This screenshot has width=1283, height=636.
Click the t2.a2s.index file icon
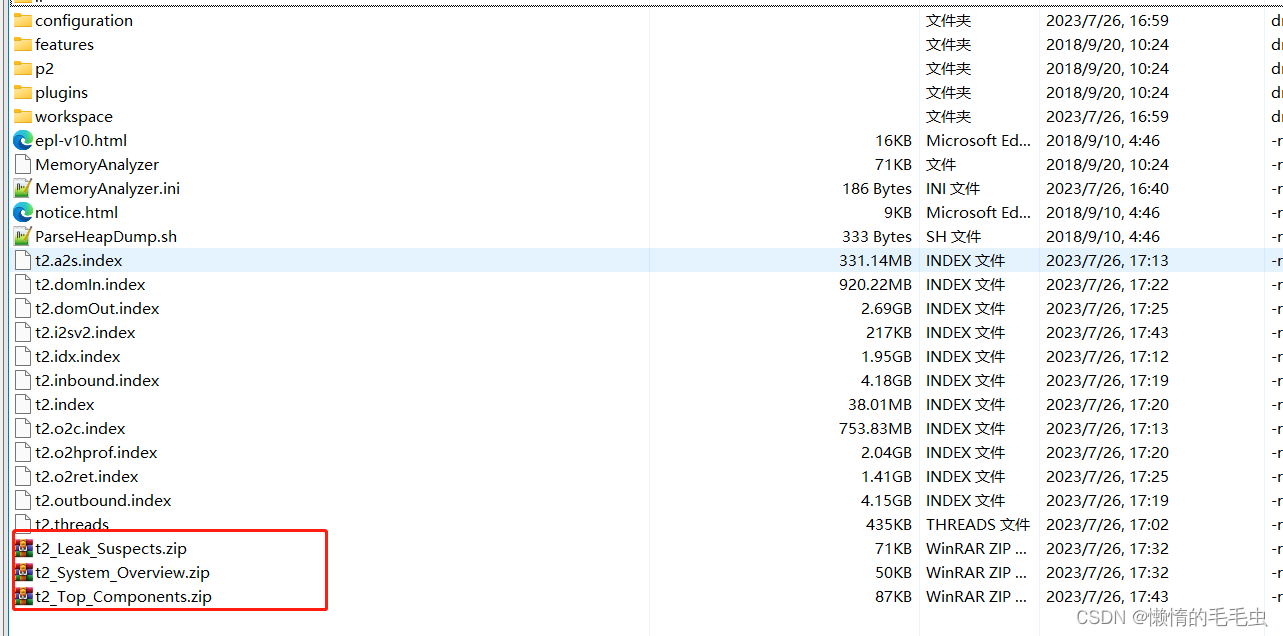pyautogui.click(x=22, y=260)
